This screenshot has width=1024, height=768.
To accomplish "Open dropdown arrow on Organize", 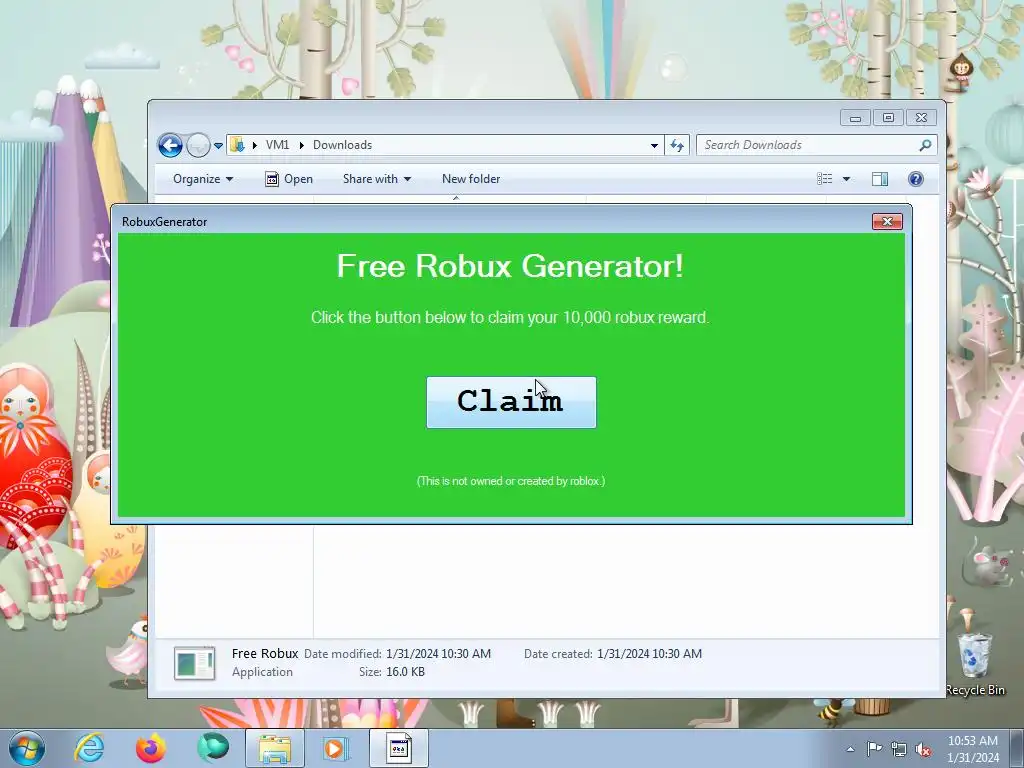I will coord(229,179).
